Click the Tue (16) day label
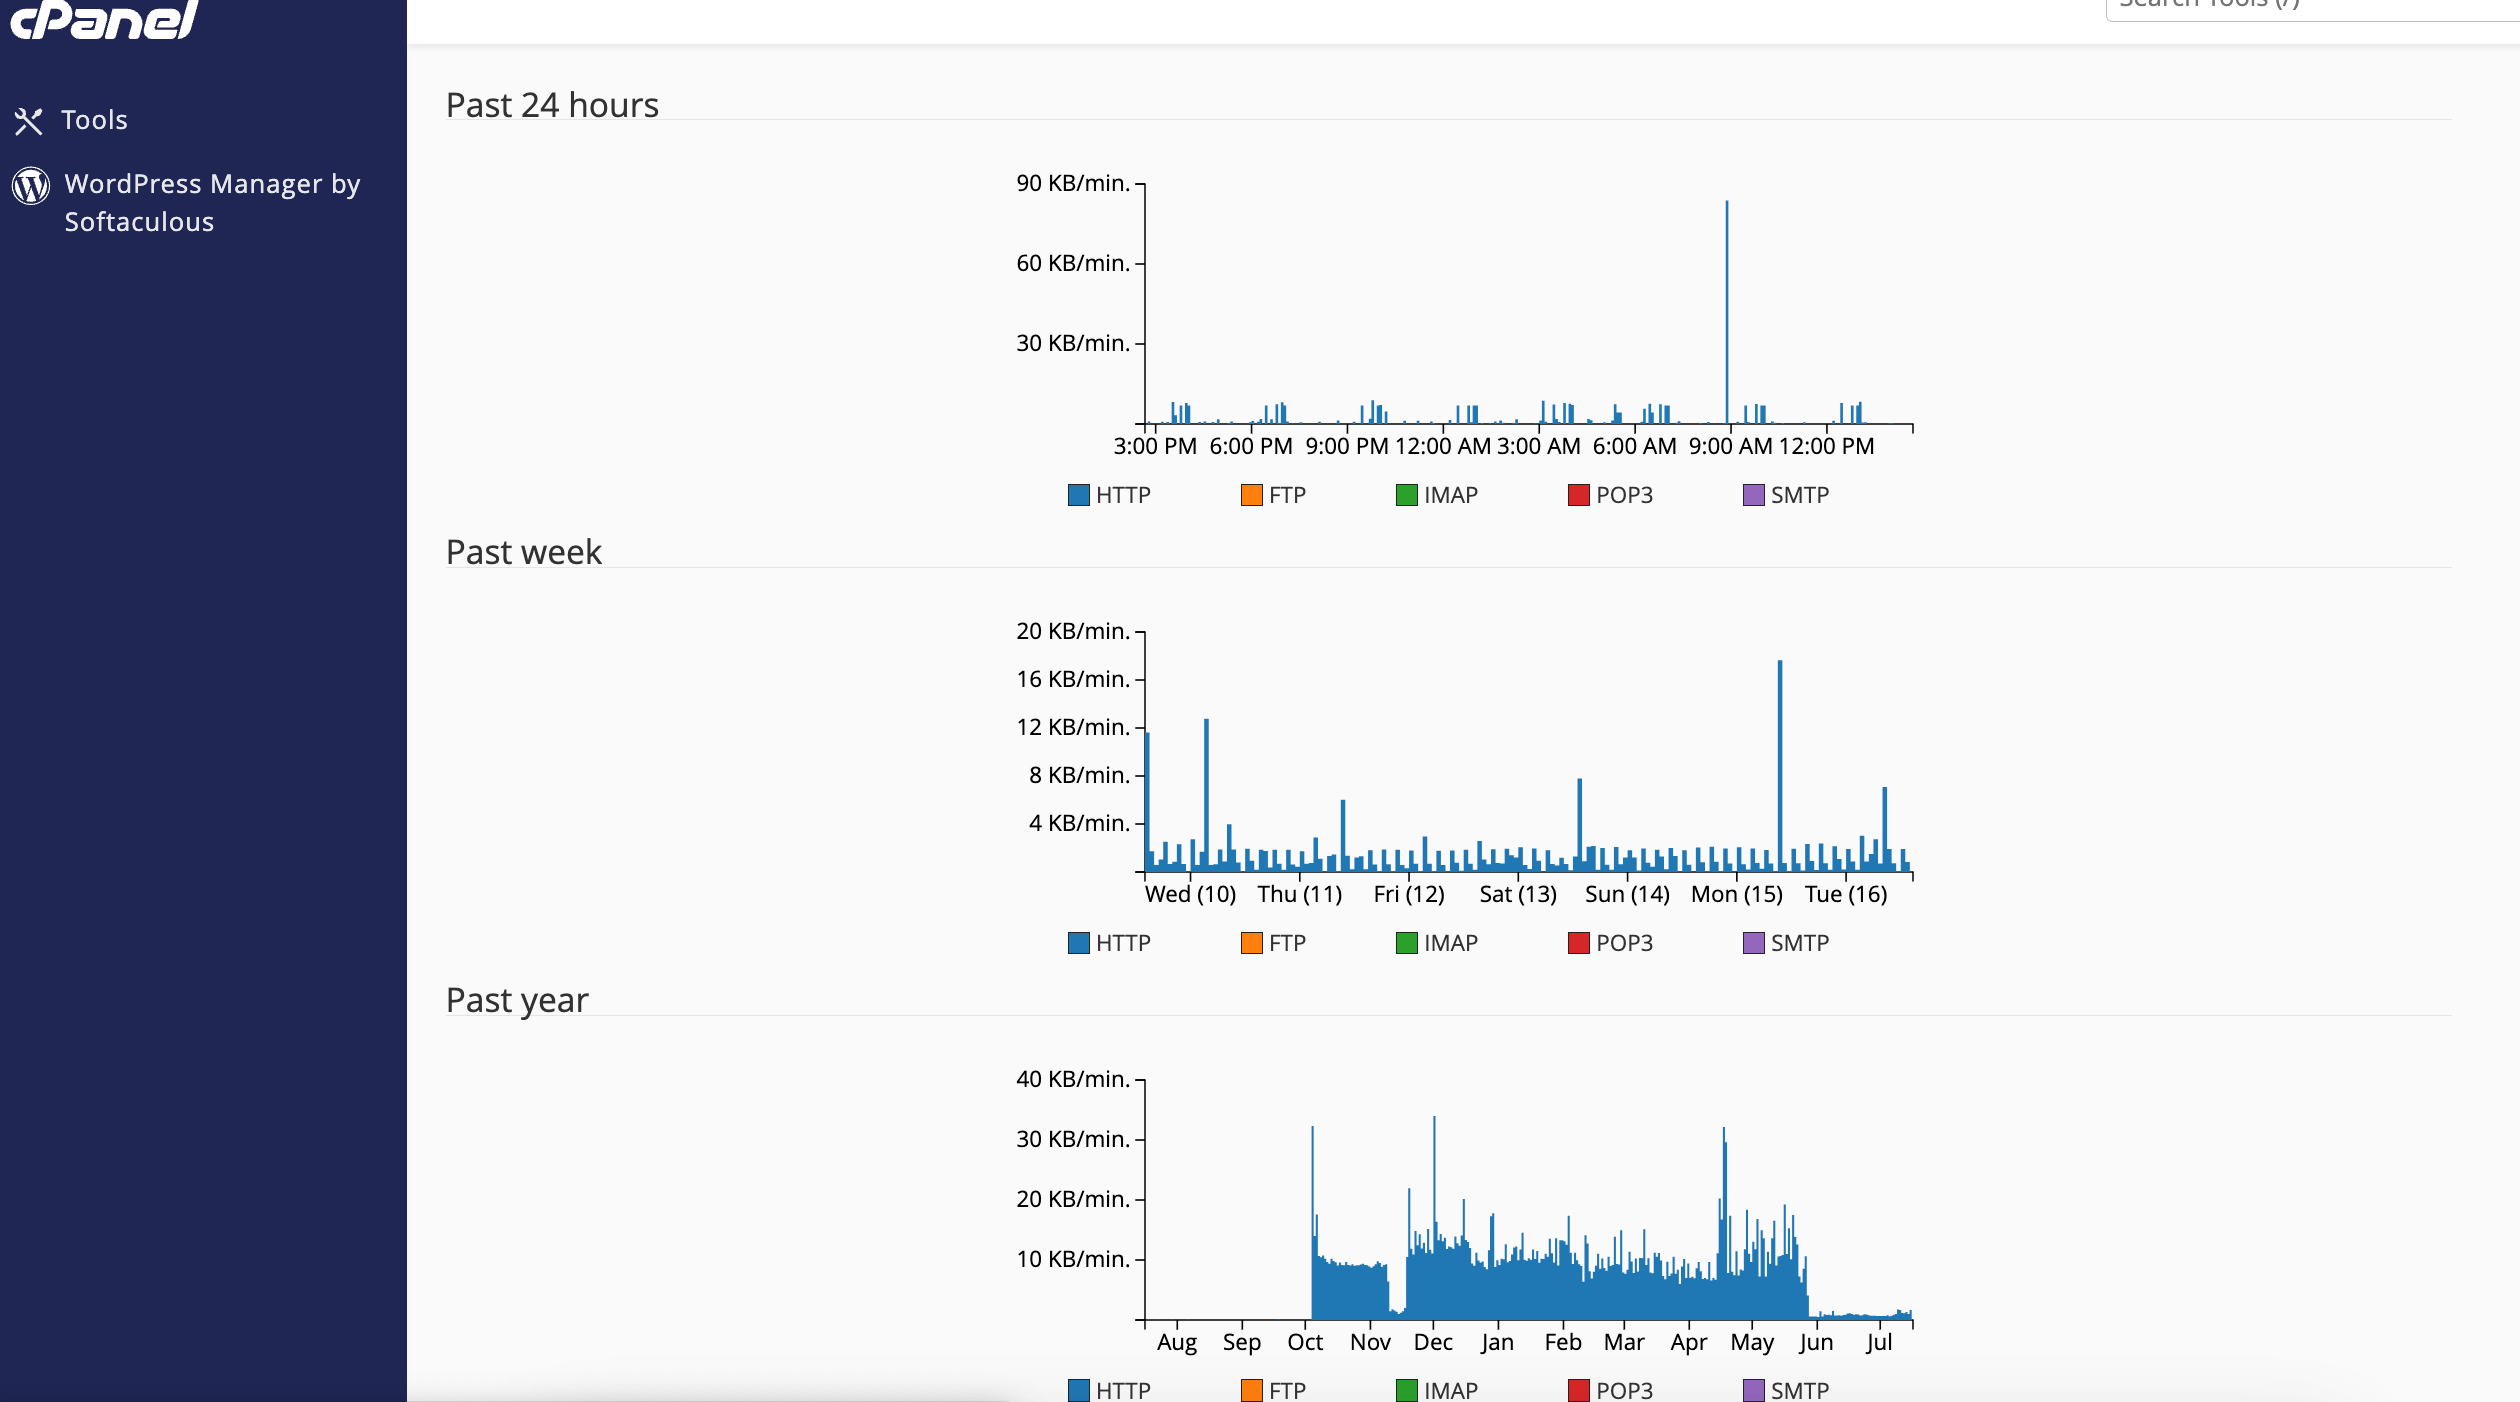The image size is (2520, 1402). (x=1846, y=894)
